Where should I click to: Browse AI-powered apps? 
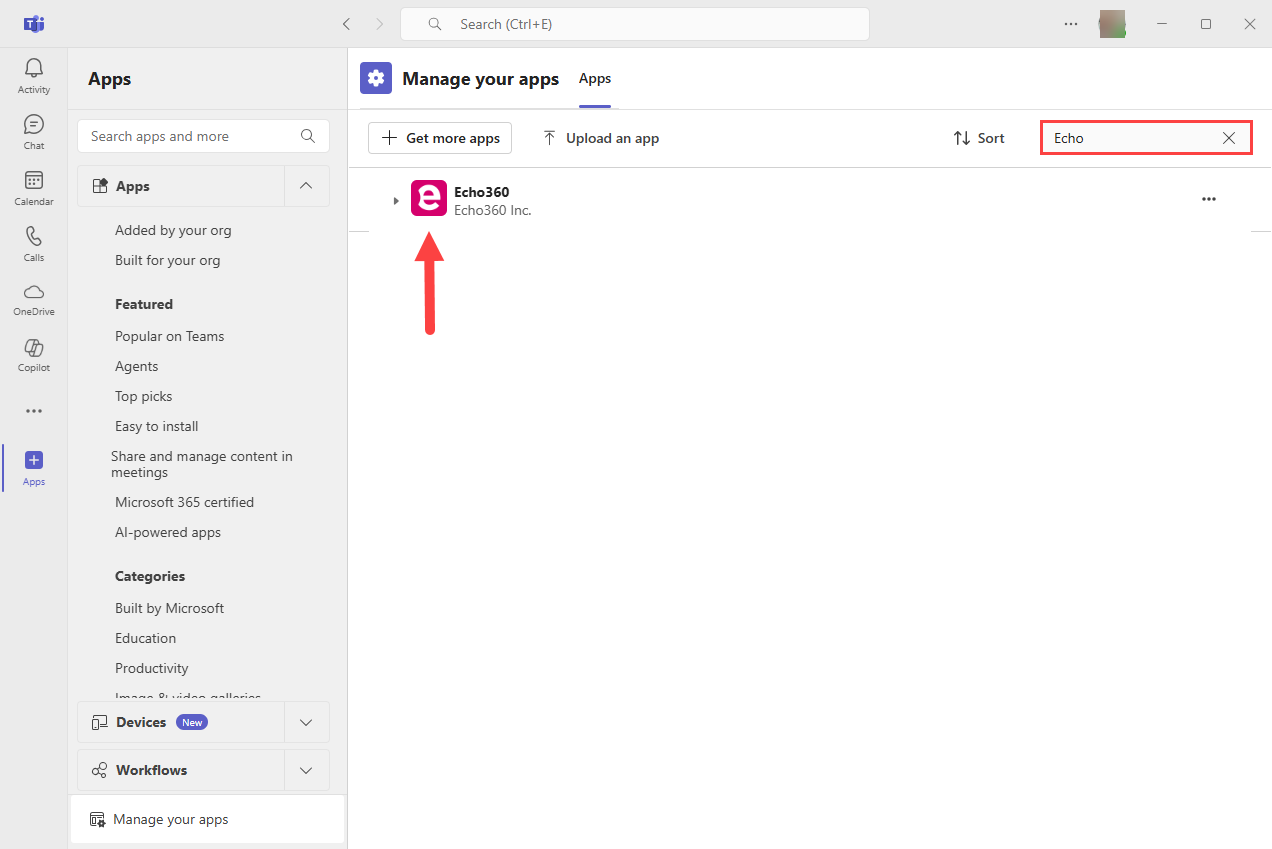[168, 532]
